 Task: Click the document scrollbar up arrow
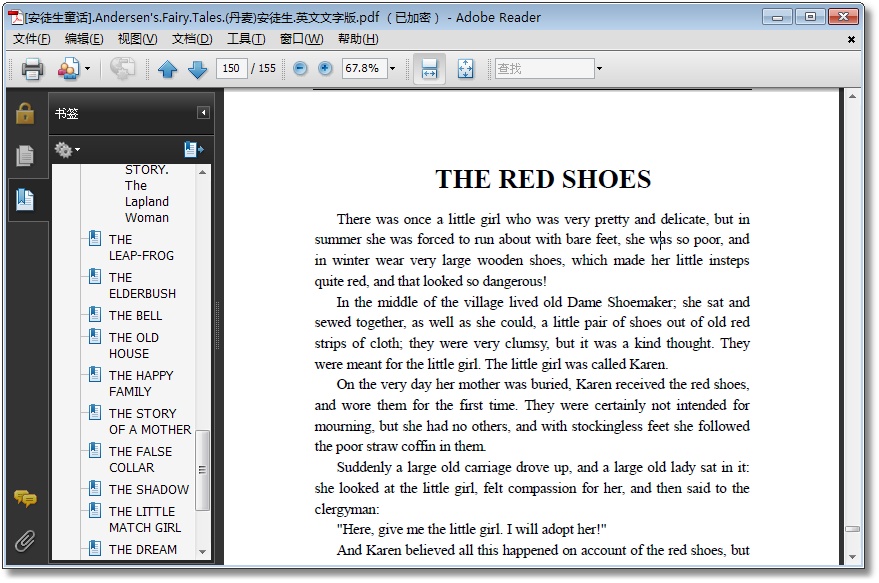click(x=852, y=96)
